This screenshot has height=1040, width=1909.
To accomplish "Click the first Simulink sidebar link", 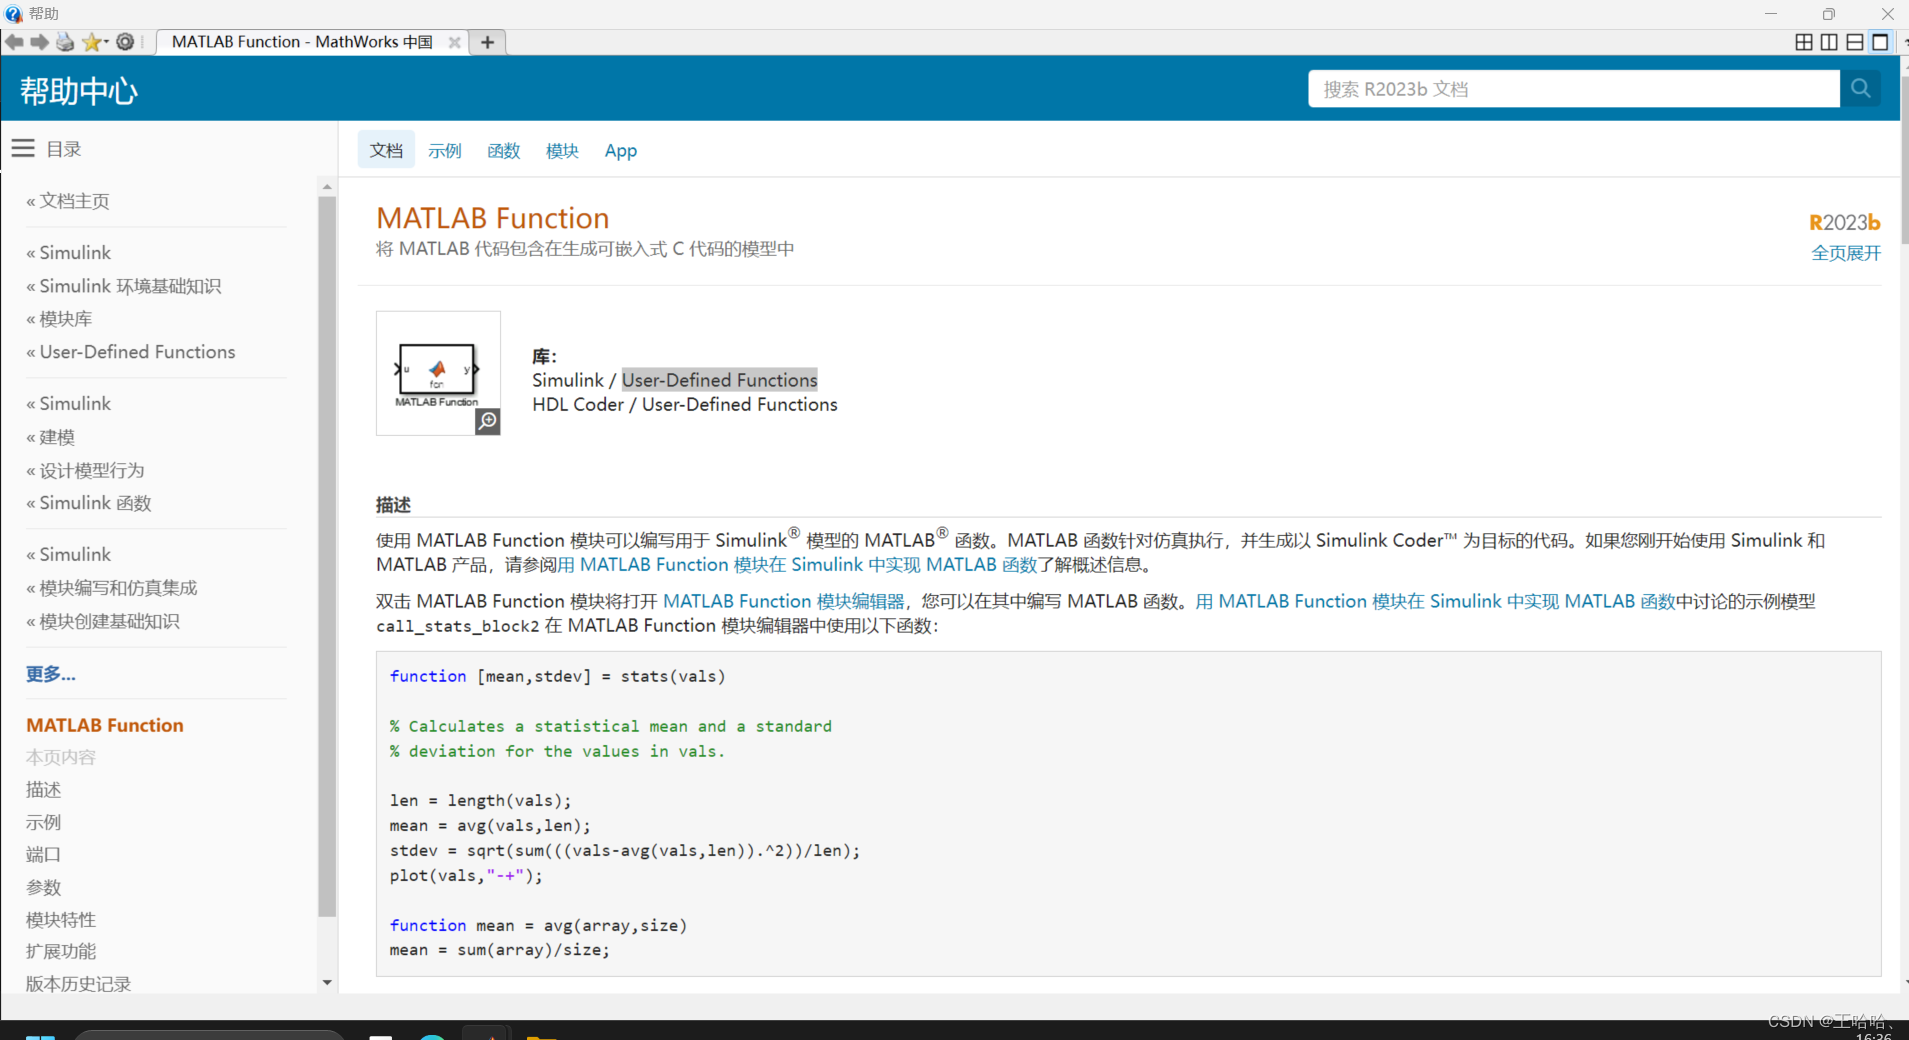I will 75,253.
